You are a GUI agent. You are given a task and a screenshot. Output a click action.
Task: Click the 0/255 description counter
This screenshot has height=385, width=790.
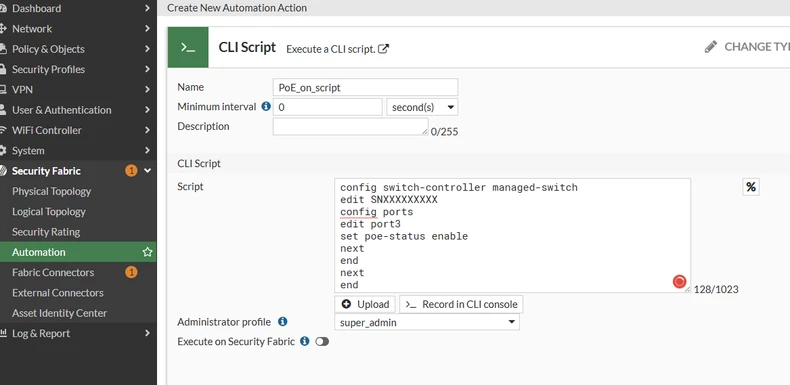click(444, 132)
